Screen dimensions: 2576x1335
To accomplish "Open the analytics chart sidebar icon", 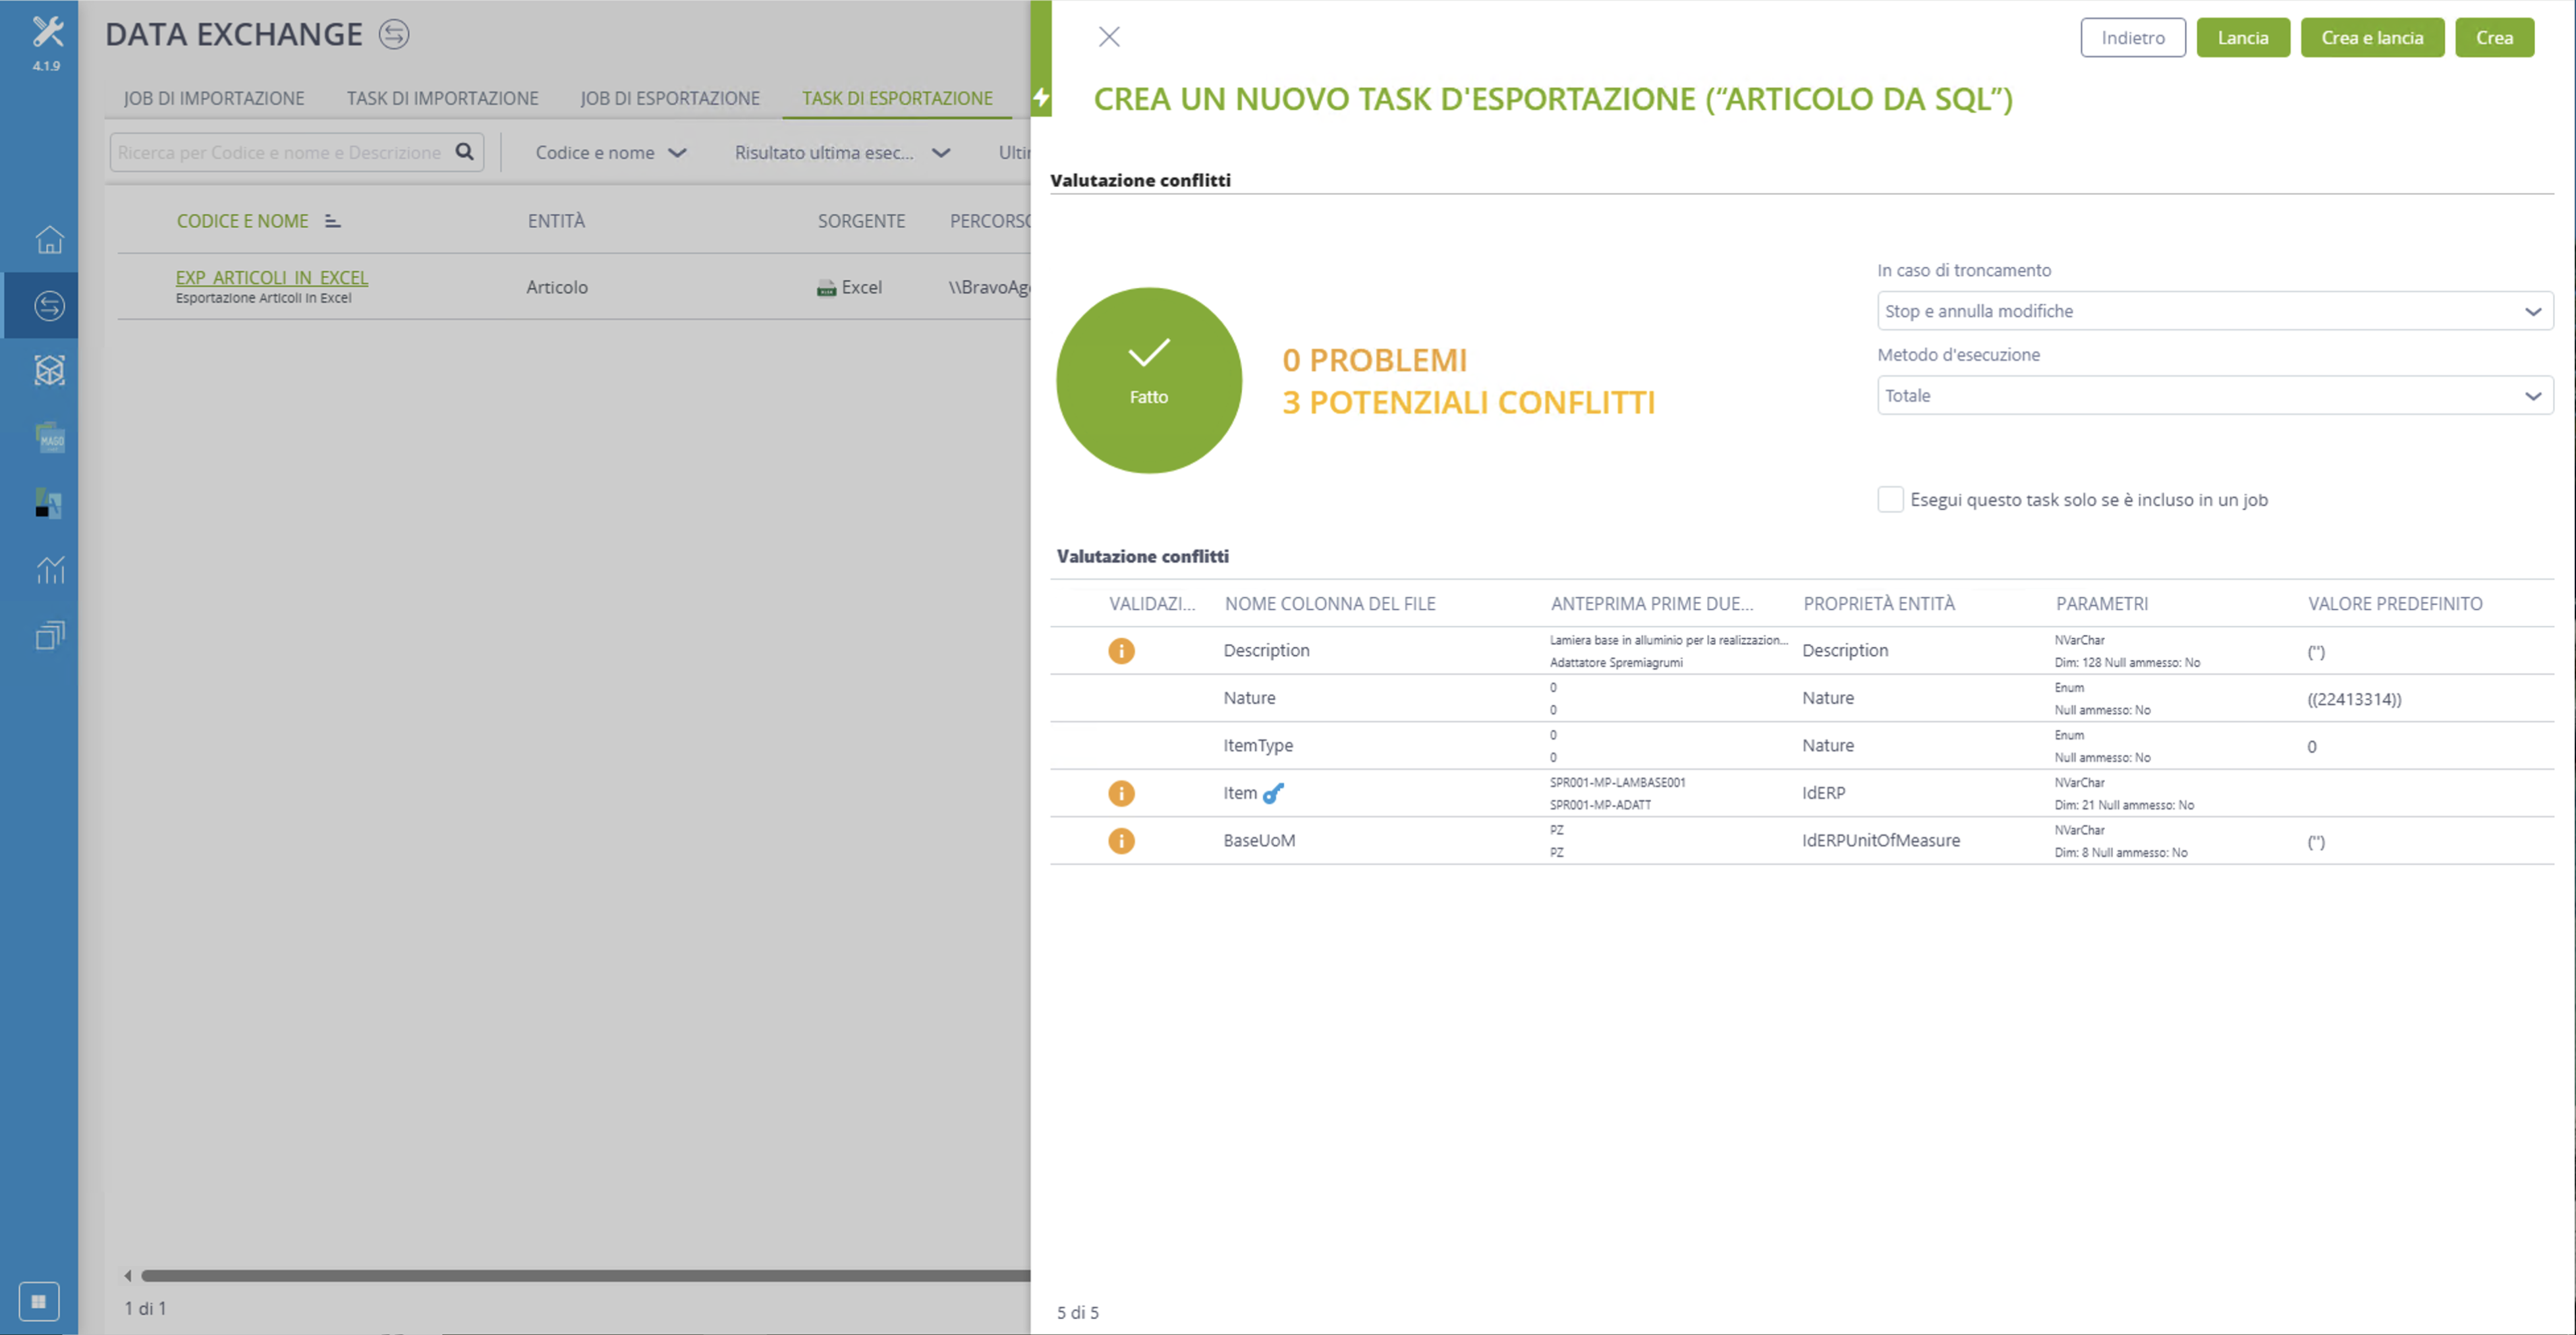I will tap(49, 569).
